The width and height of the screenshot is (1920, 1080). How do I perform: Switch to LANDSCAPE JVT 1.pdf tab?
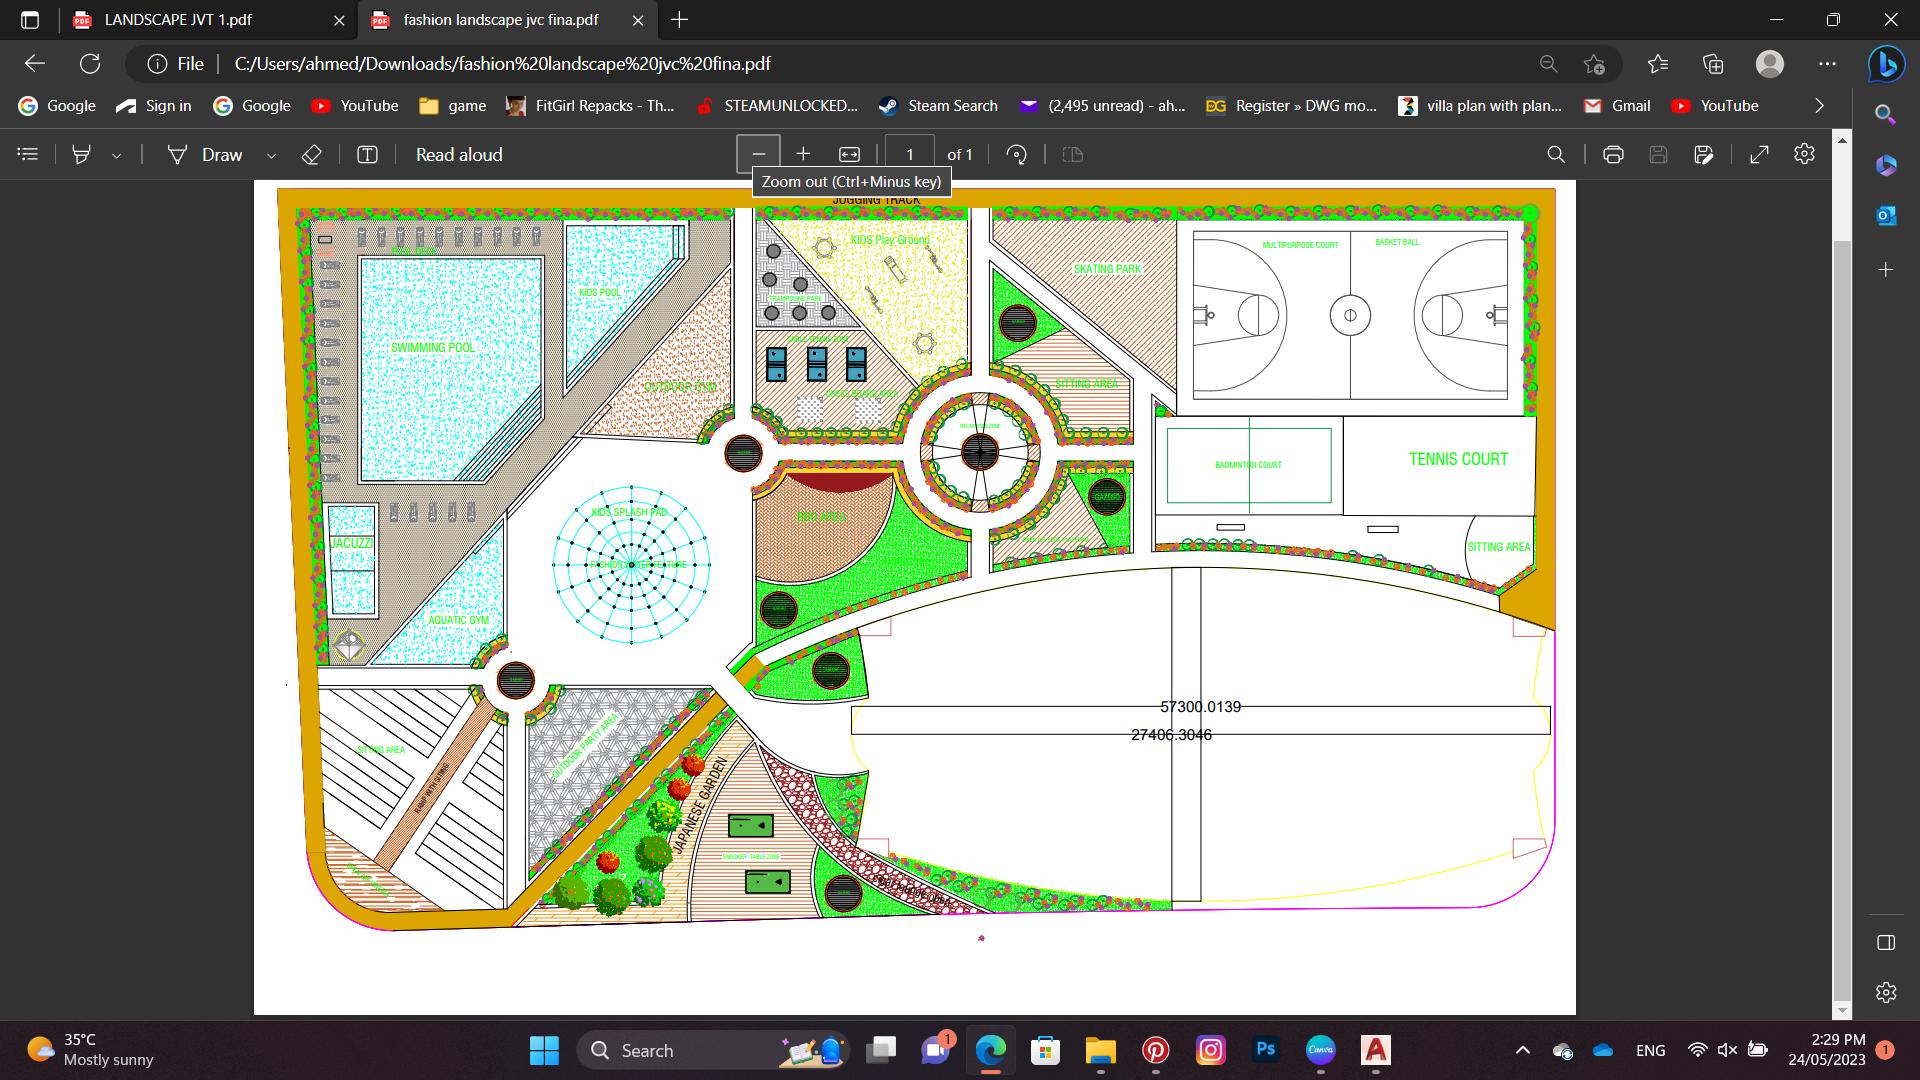pos(178,19)
